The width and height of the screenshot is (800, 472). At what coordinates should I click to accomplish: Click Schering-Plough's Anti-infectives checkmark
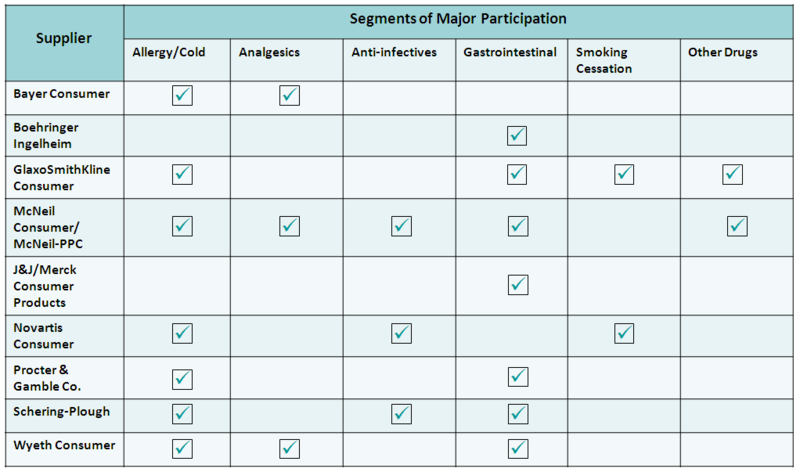click(x=401, y=412)
